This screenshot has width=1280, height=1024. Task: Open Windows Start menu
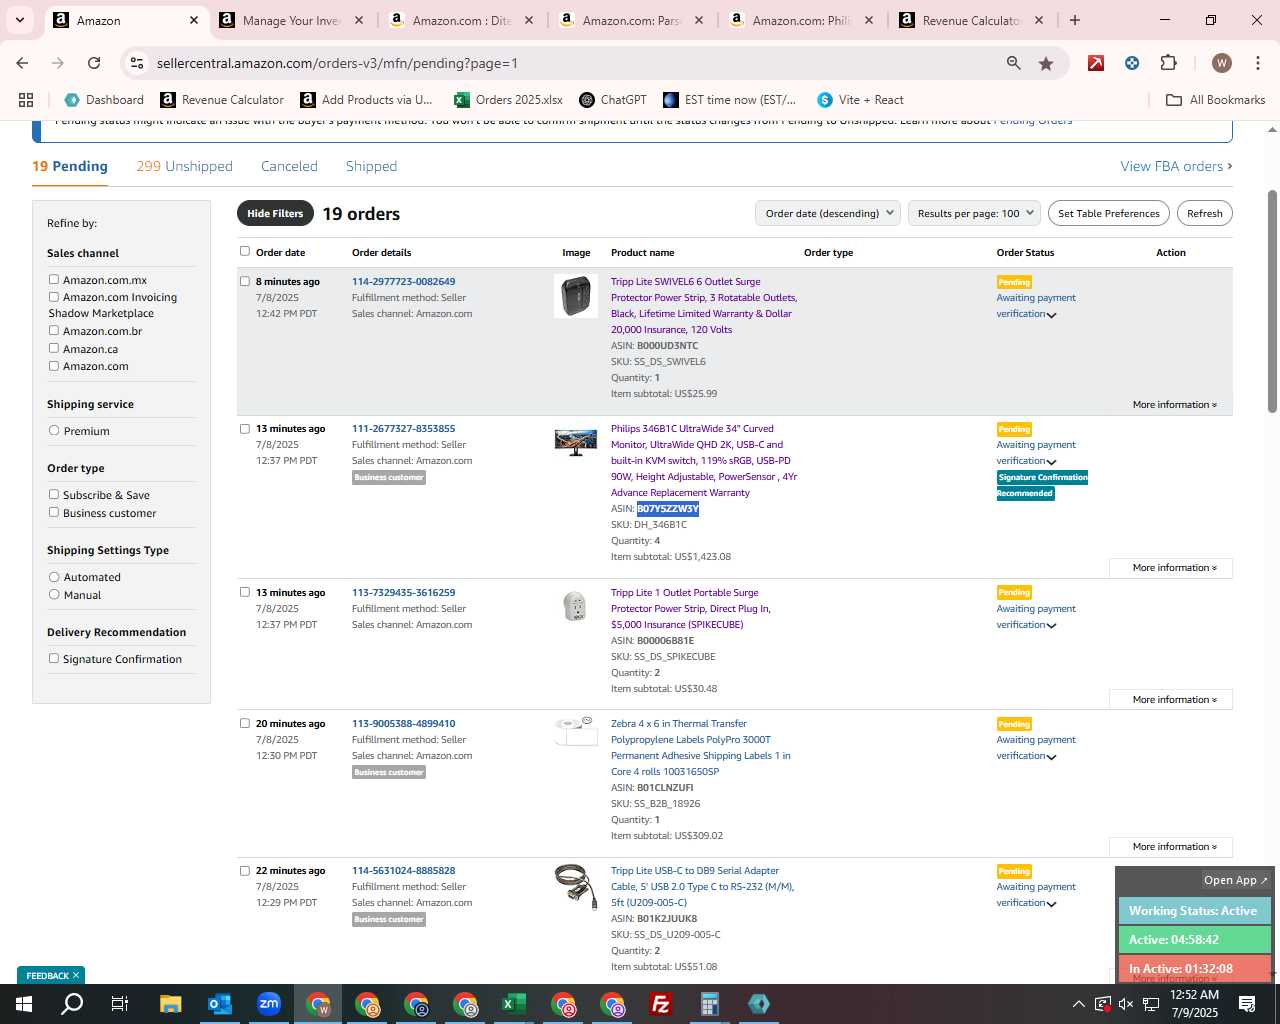24,1004
